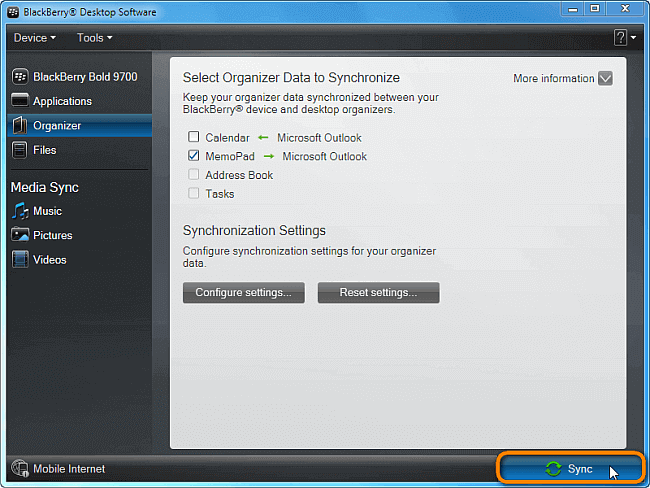Open the Tools menu

[95, 38]
